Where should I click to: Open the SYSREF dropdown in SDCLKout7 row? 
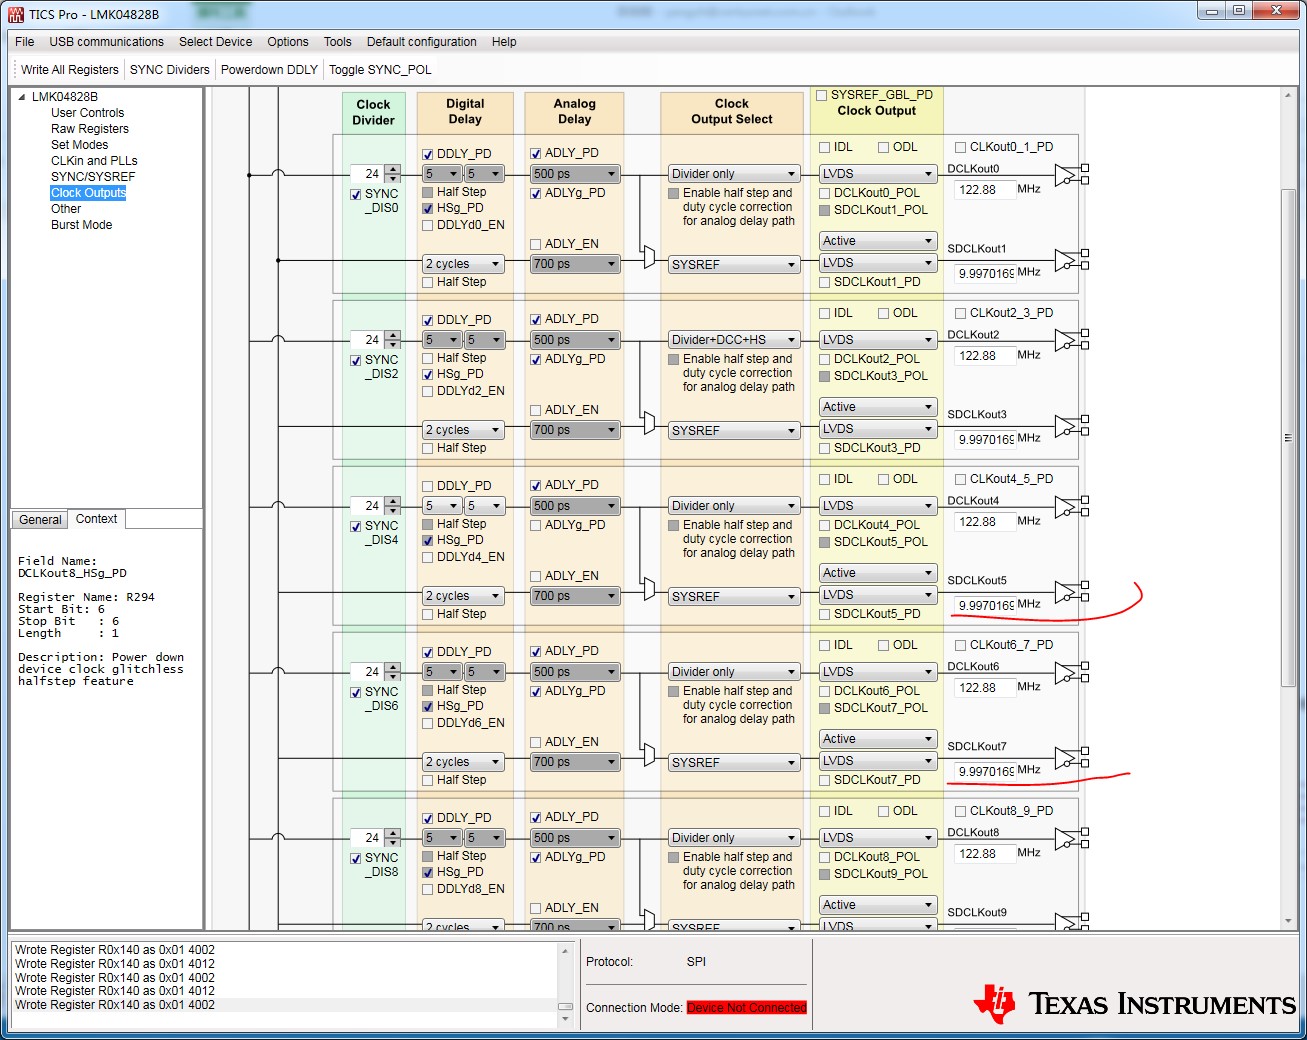coord(734,763)
